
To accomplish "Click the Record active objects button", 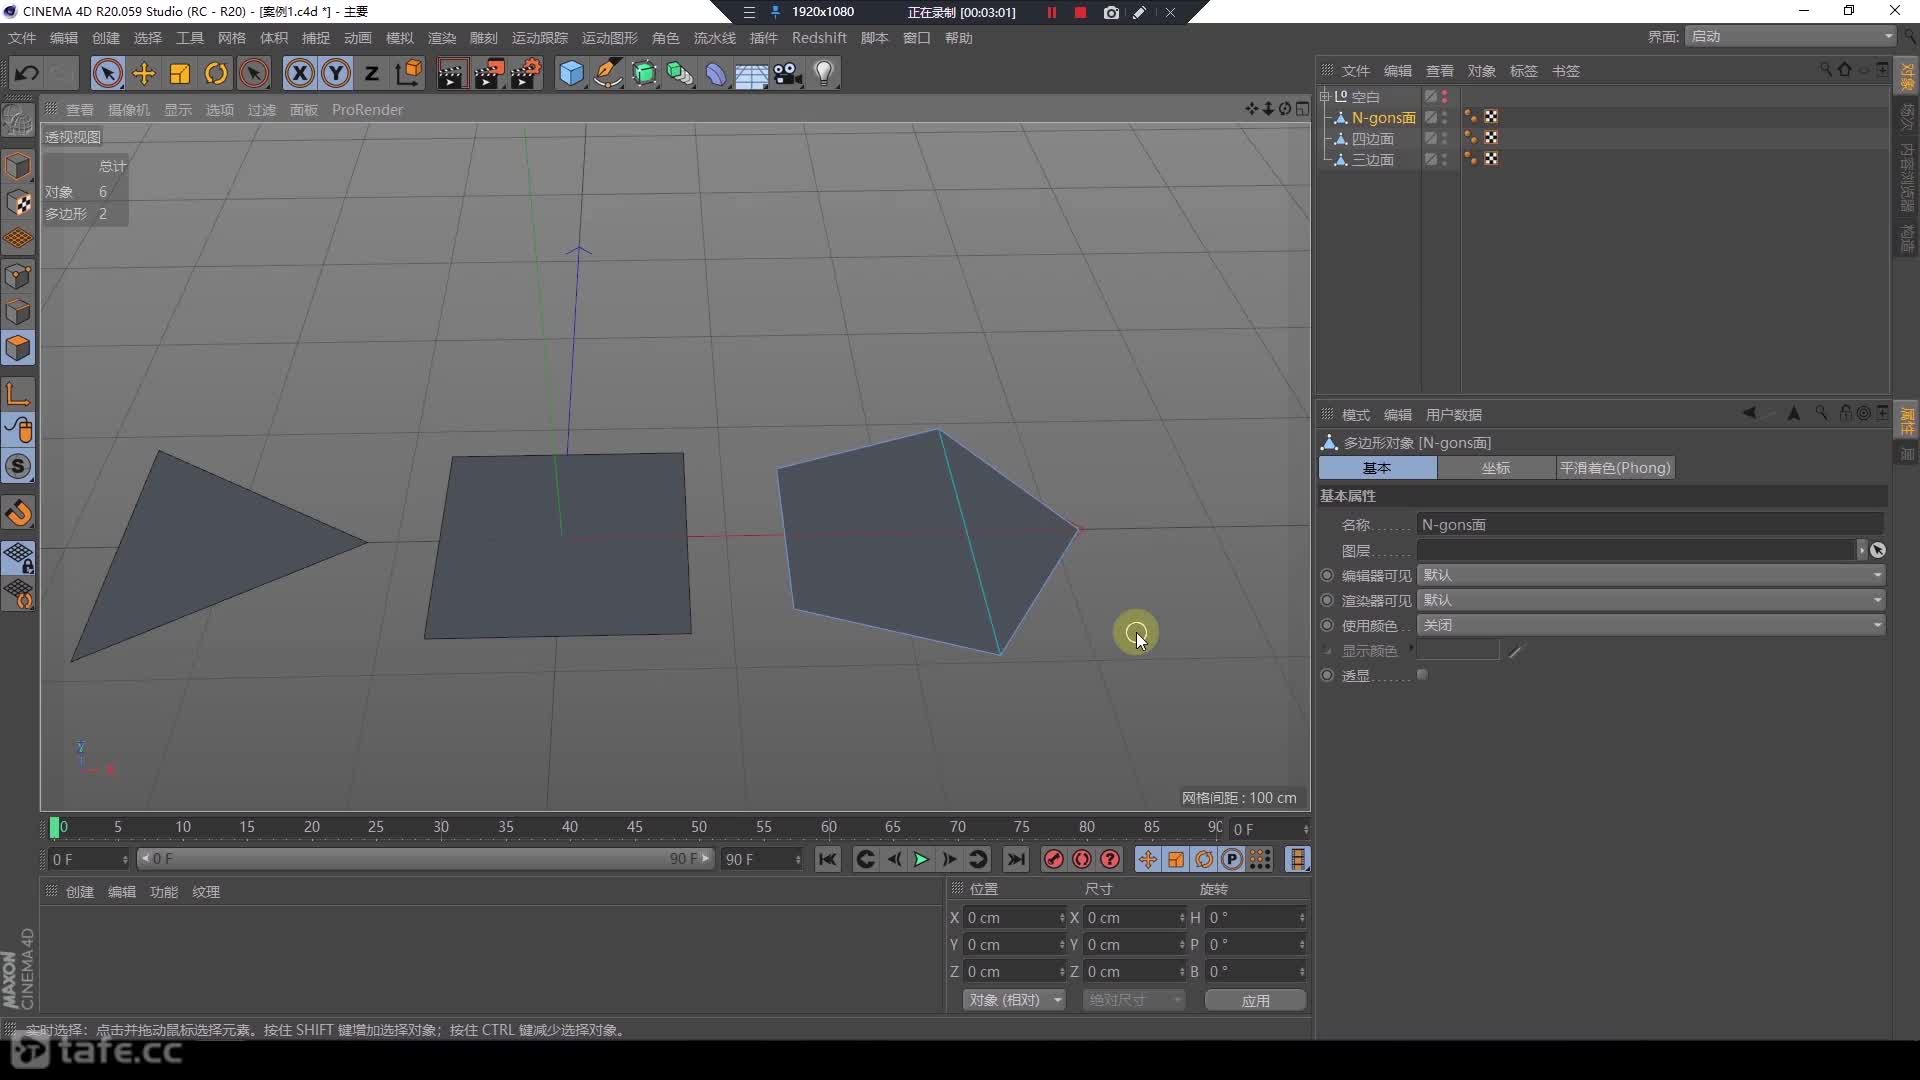I will click(x=1053, y=859).
